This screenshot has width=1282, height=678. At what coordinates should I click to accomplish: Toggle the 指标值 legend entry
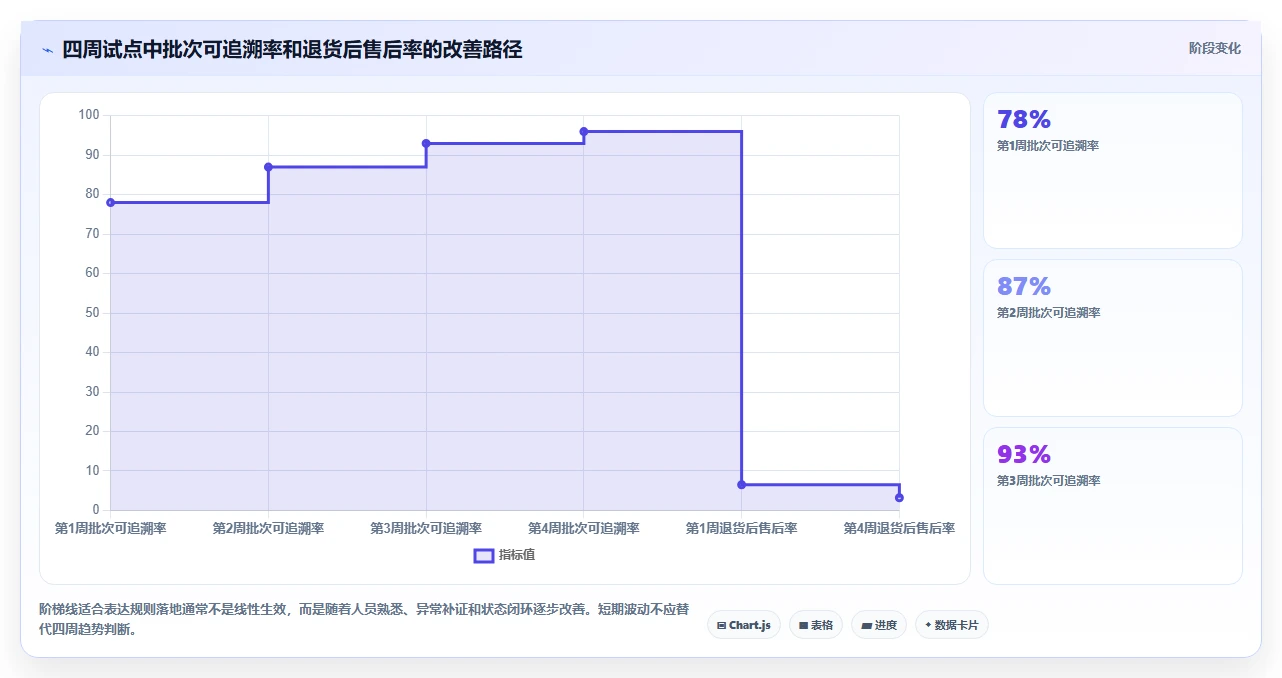[x=505, y=555]
